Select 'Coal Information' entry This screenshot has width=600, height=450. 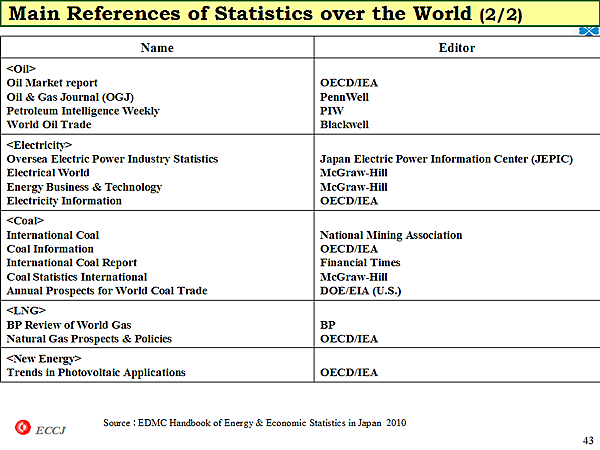pyautogui.click(x=50, y=249)
